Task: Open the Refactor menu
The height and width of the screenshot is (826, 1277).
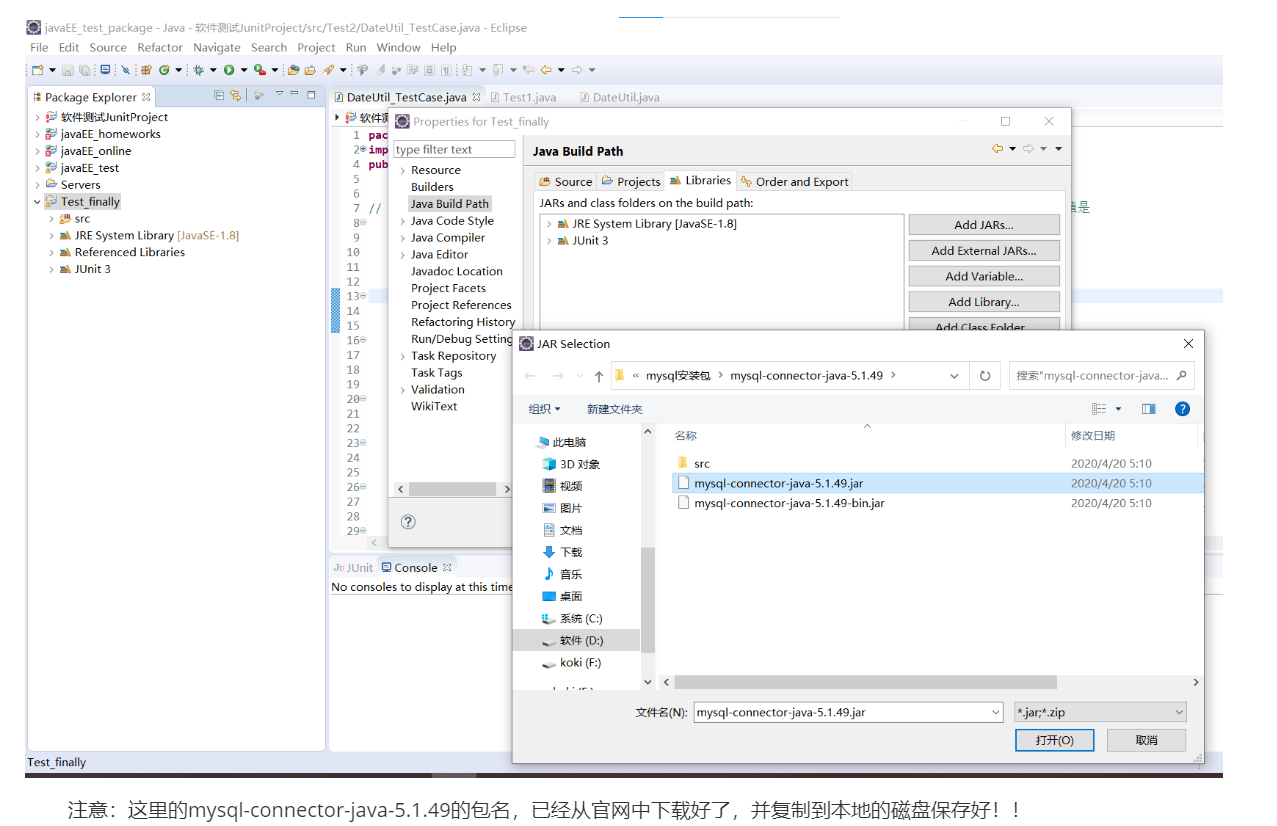Action: tap(160, 47)
